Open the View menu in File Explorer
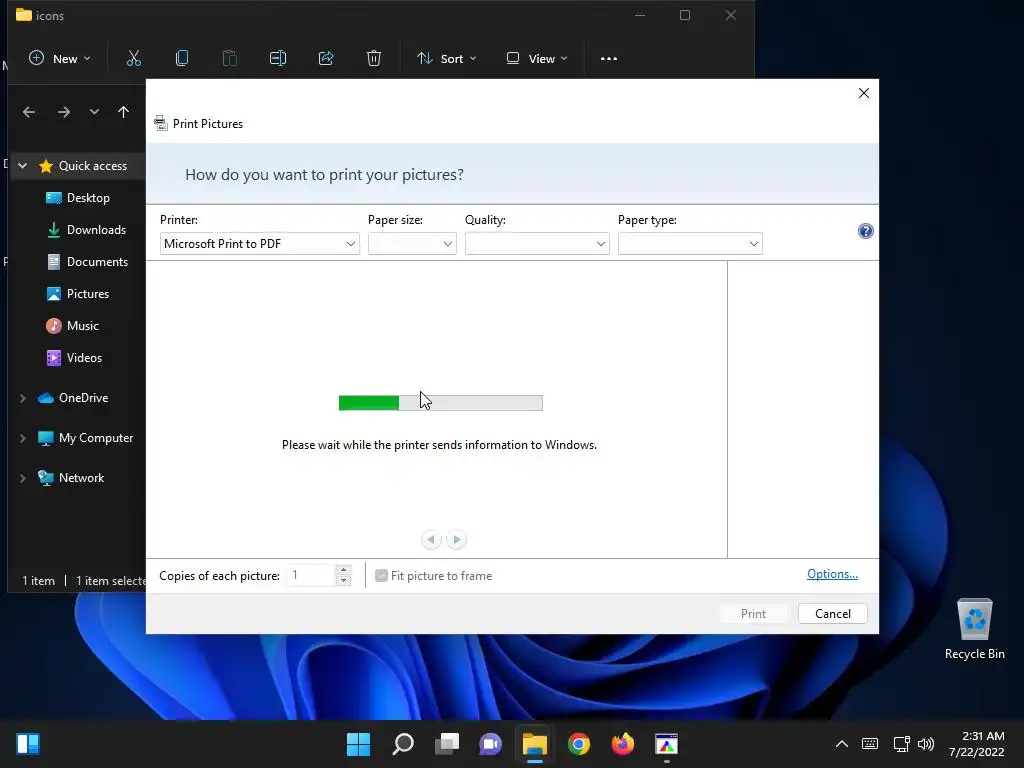Image resolution: width=1024 pixels, height=768 pixels. point(537,58)
